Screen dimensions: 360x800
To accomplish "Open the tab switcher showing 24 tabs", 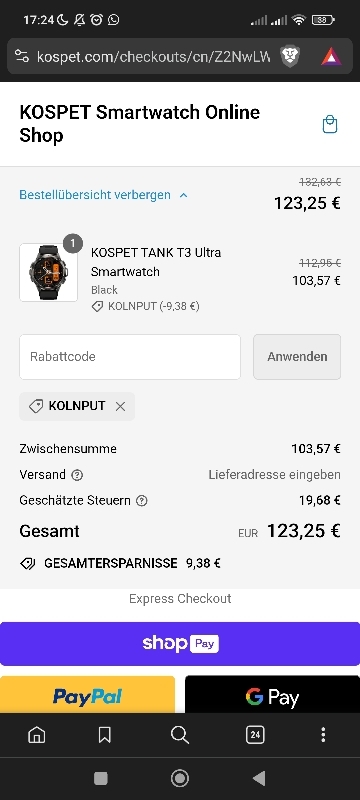I will [x=255, y=735].
